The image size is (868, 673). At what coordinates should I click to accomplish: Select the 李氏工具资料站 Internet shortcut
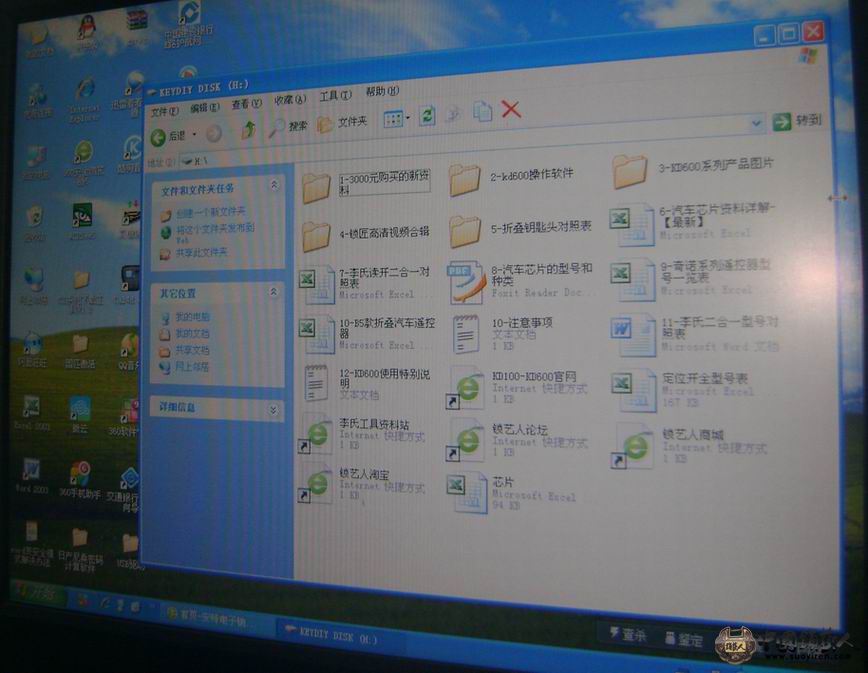362,434
